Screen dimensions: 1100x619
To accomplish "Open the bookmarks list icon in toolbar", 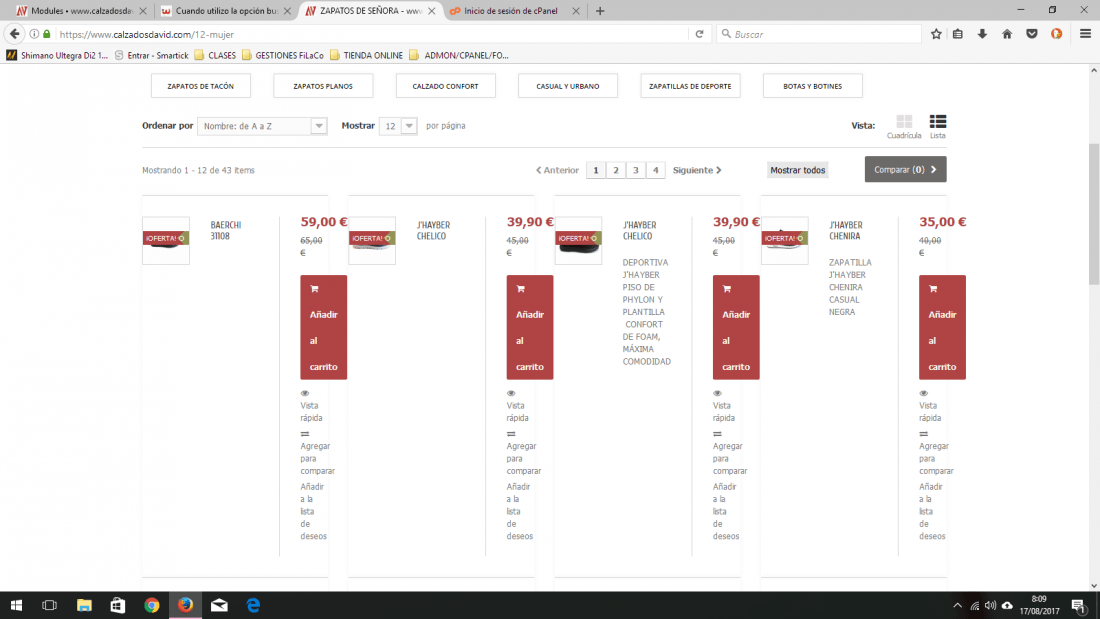I will pos(958,34).
